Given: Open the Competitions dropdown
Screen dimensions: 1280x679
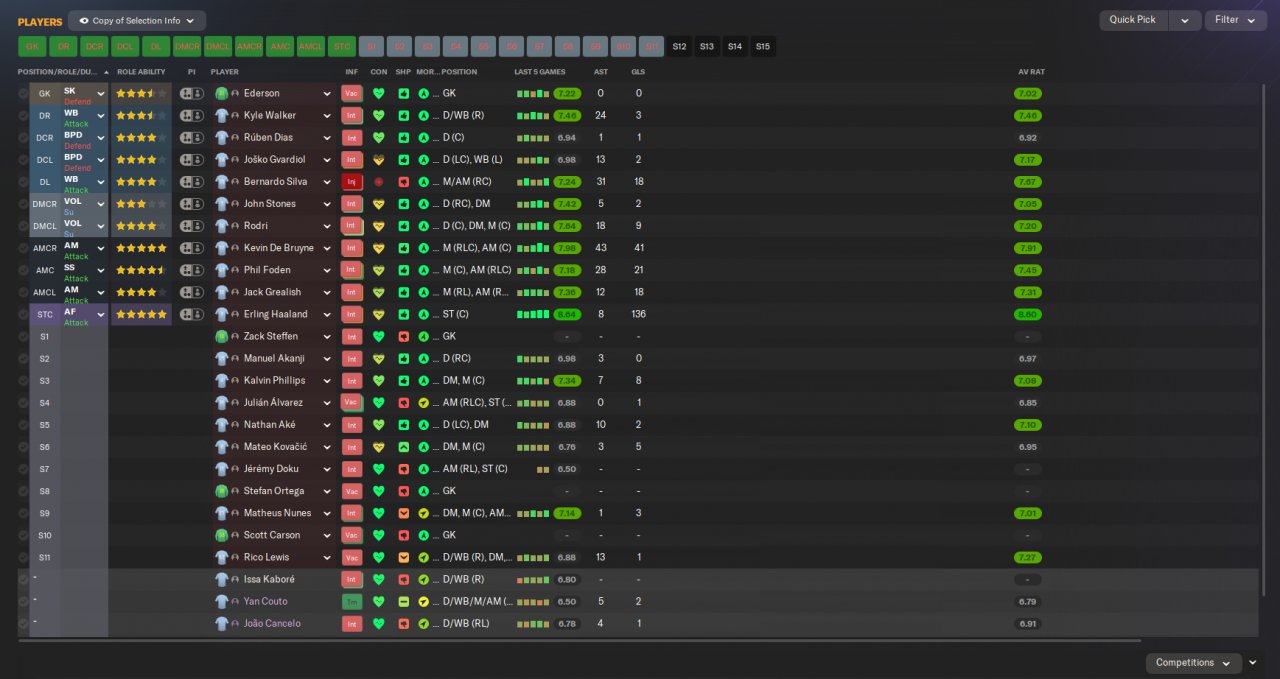Looking at the screenshot, I should click(1194, 663).
